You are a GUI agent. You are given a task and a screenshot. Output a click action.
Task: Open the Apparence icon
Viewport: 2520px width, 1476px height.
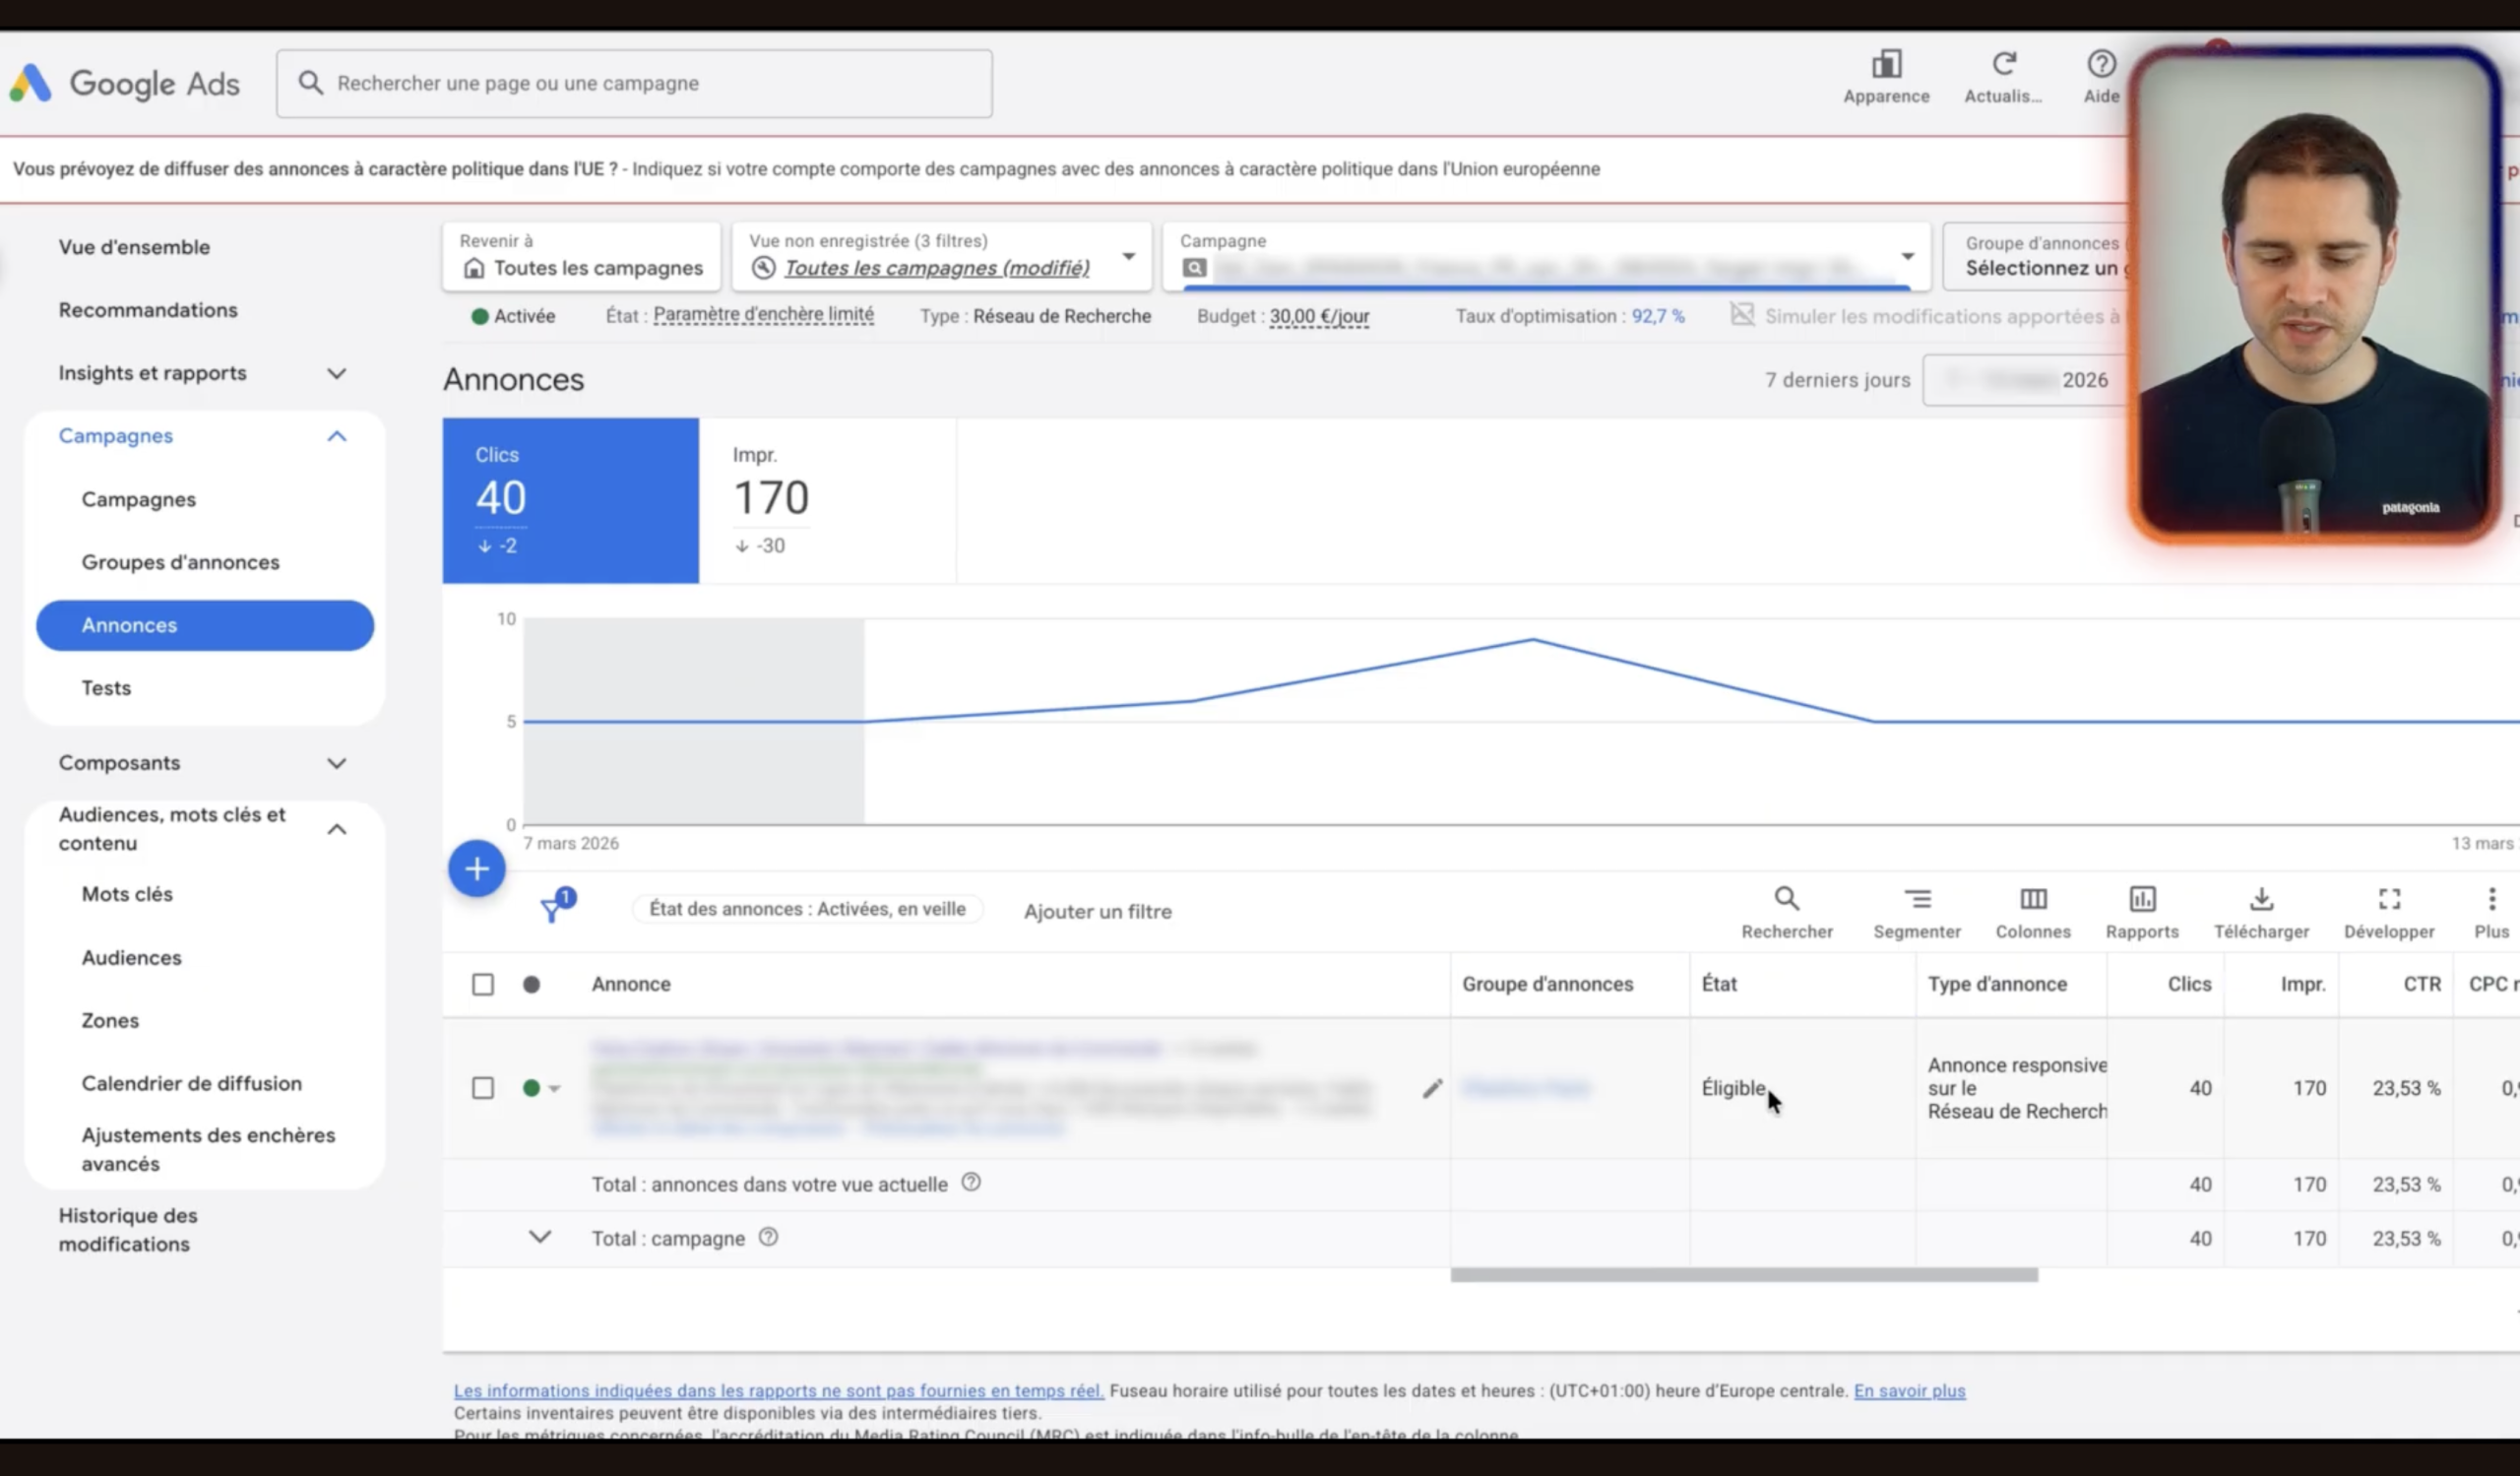1886,65
